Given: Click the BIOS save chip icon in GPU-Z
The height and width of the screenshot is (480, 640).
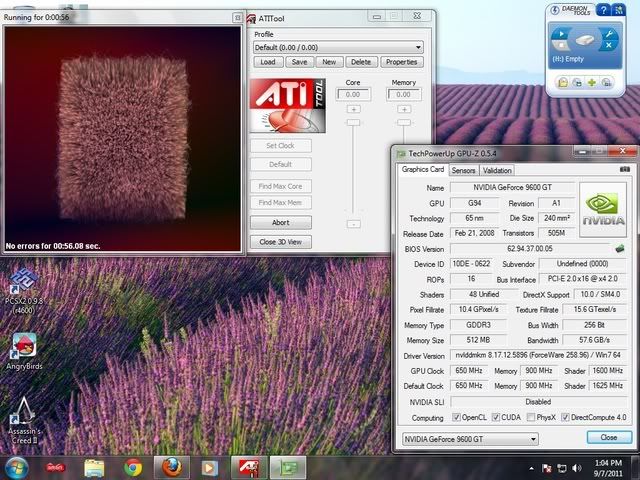Looking at the screenshot, I should [620, 248].
